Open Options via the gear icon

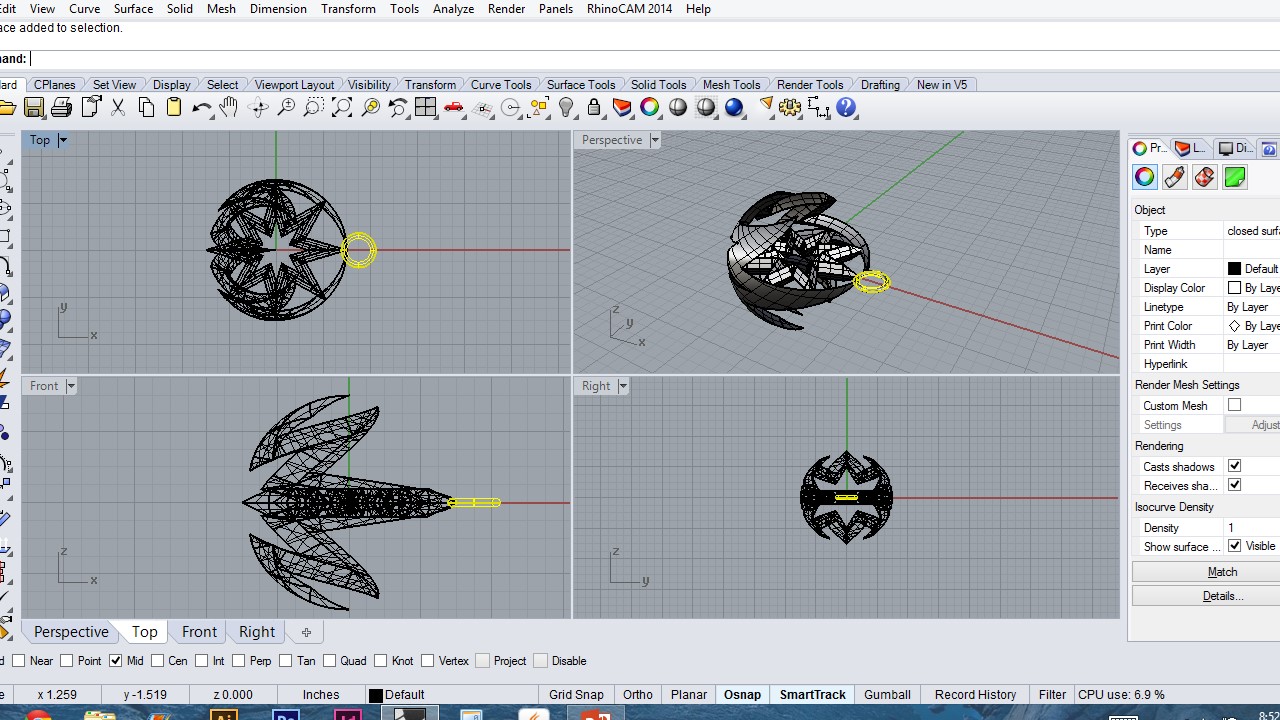tap(790, 108)
